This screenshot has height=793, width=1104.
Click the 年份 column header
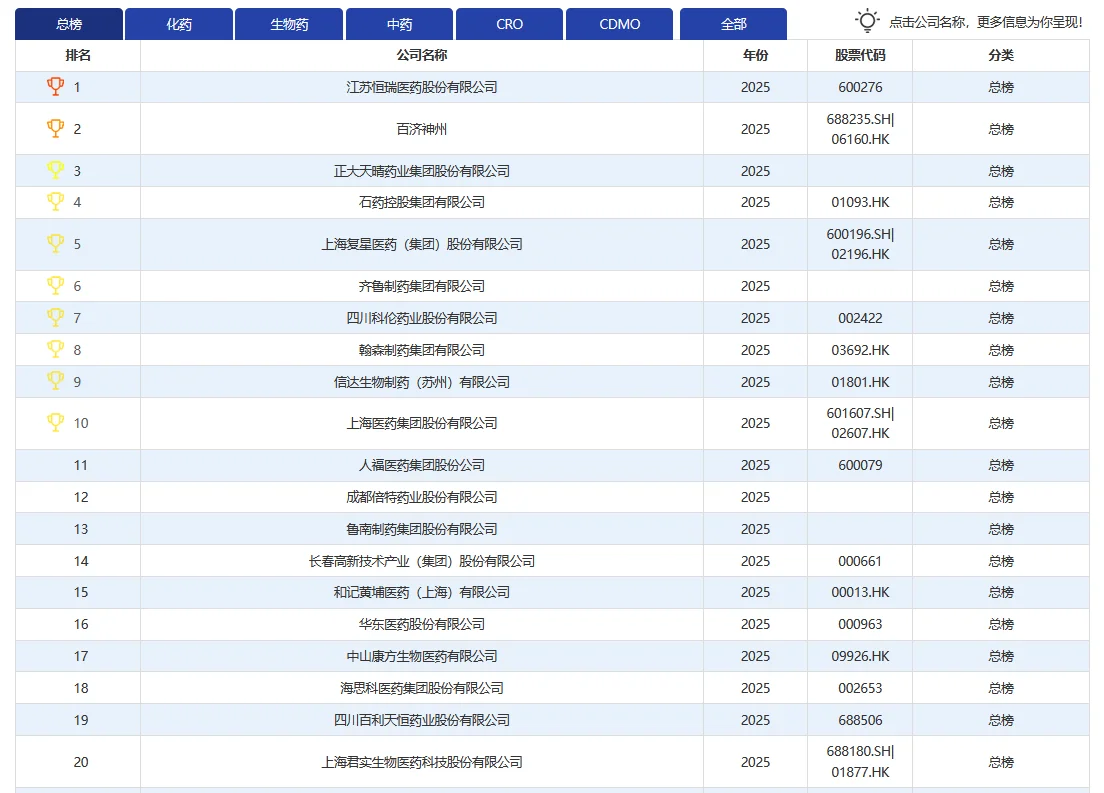click(x=755, y=55)
